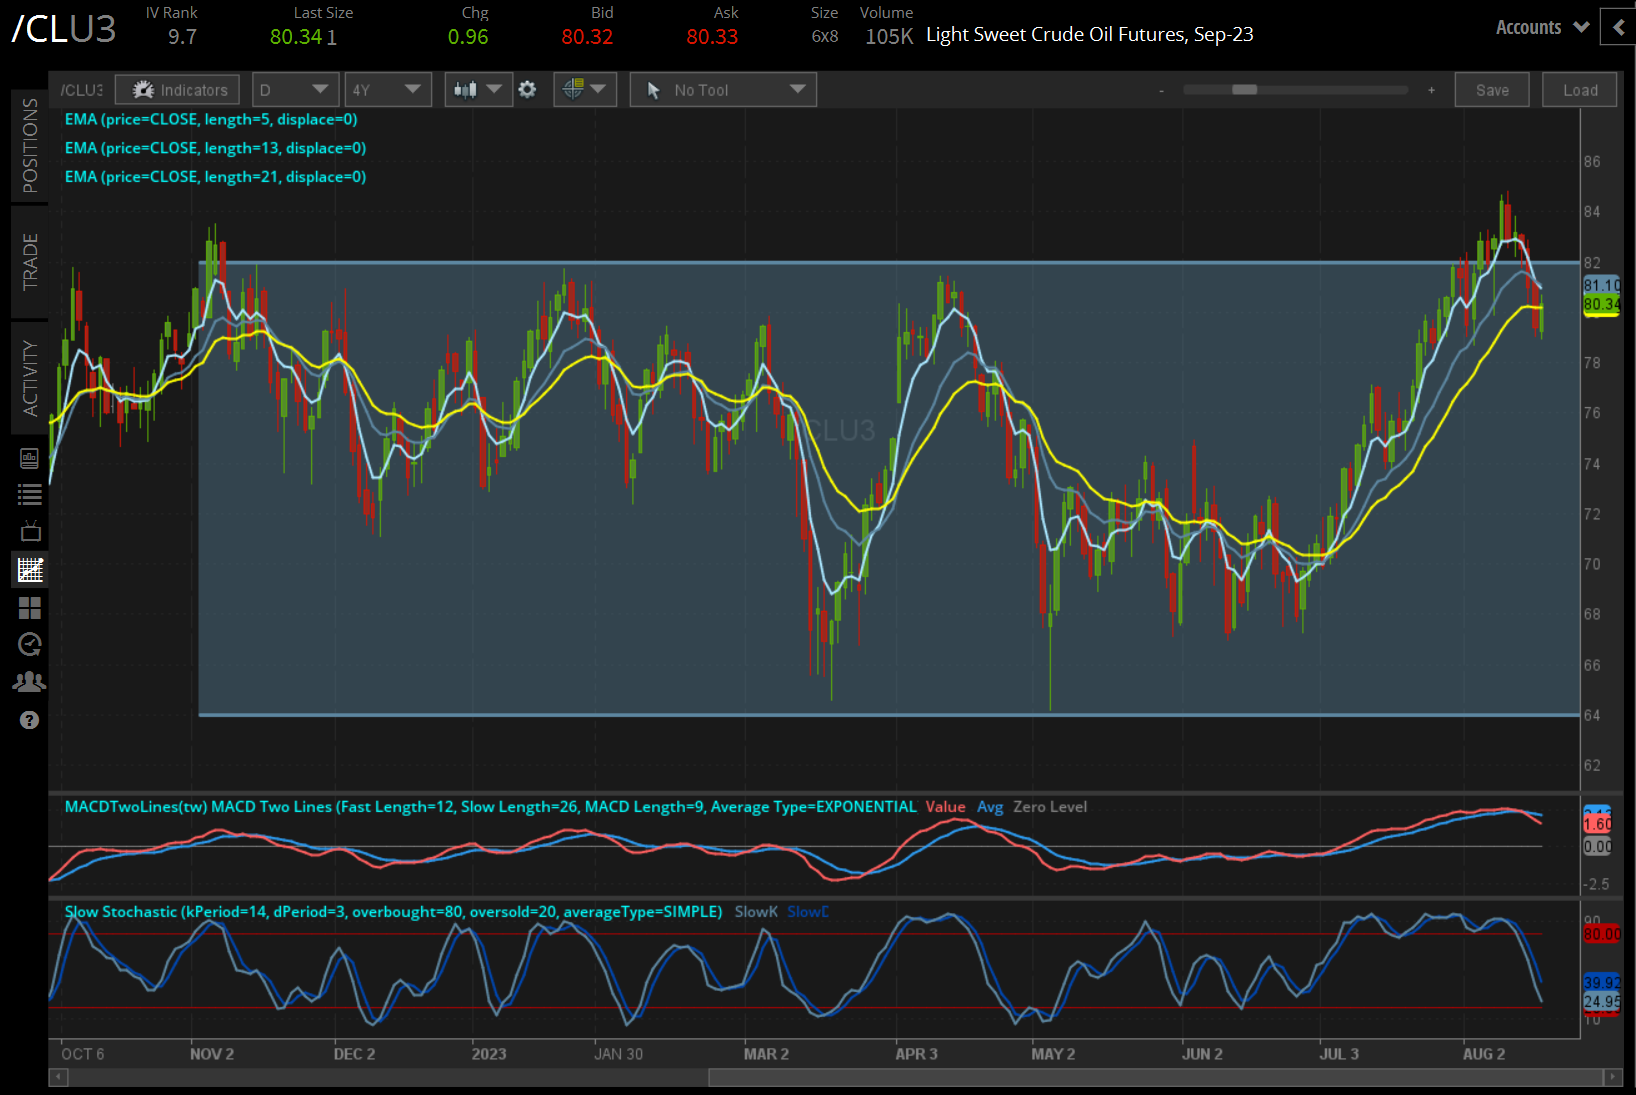
Task: Open the No Tool dropdown
Action: coord(722,89)
